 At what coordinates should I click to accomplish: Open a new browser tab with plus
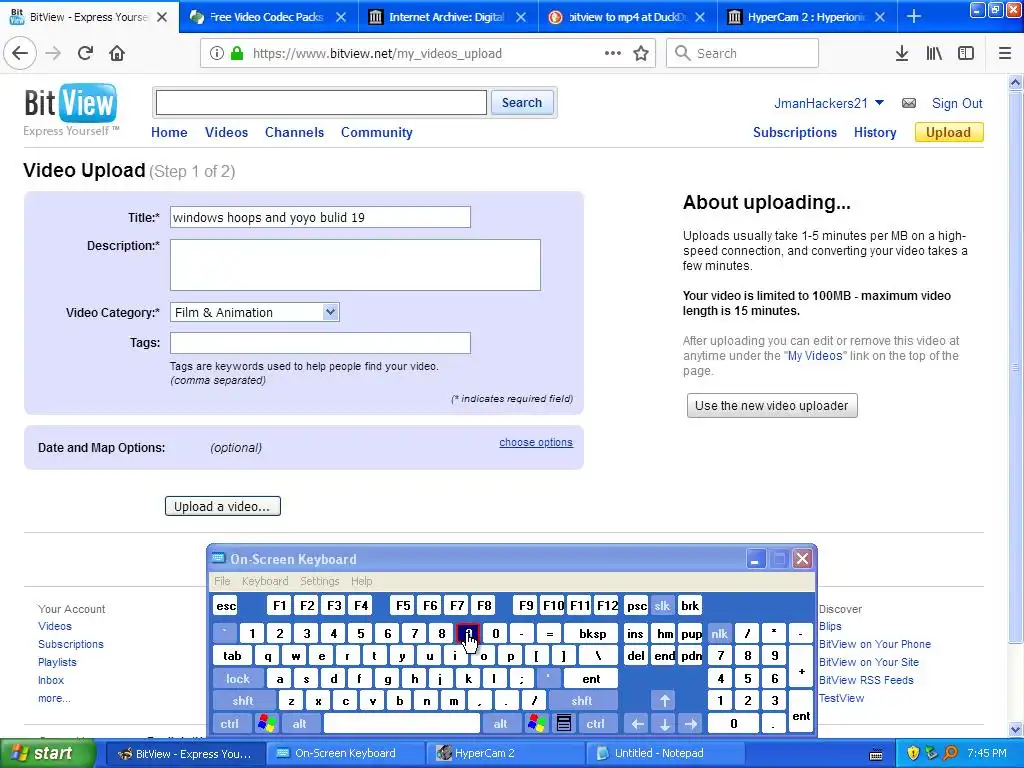tap(914, 16)
